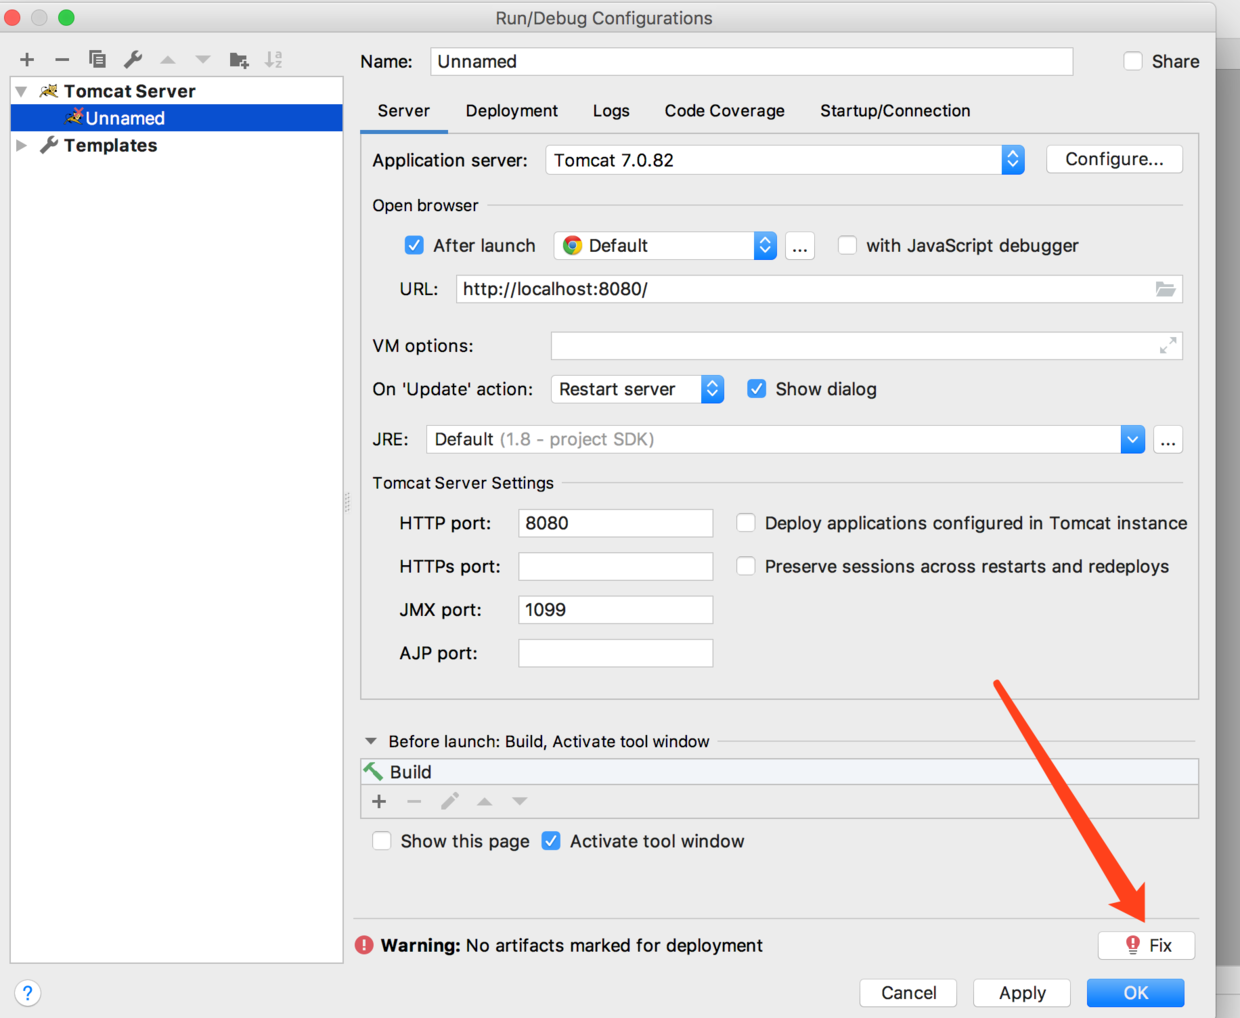Select Unnamed configuration in tree
This screenshot has width=1240, height=1018.
point(177,118)
